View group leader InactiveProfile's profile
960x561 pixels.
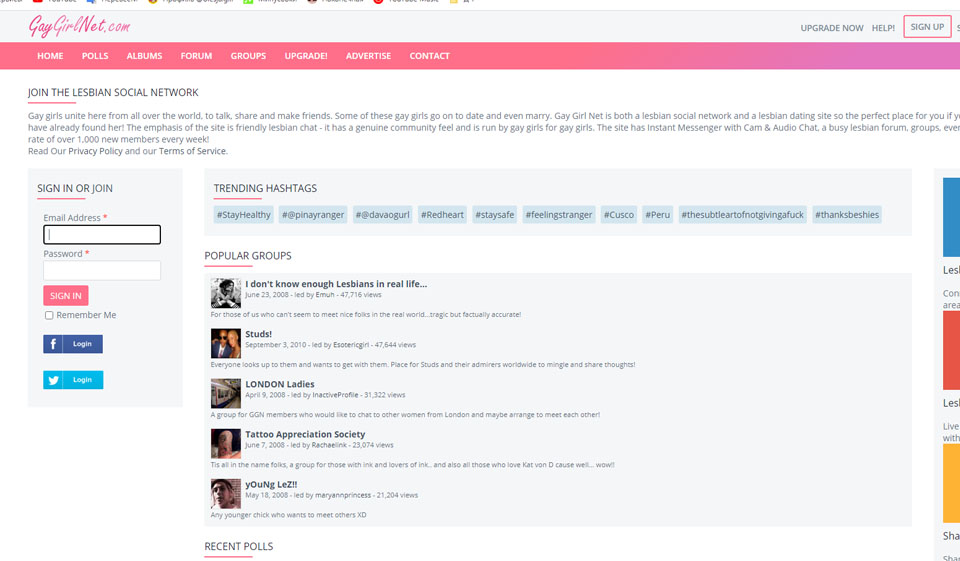tap(336, 395)
